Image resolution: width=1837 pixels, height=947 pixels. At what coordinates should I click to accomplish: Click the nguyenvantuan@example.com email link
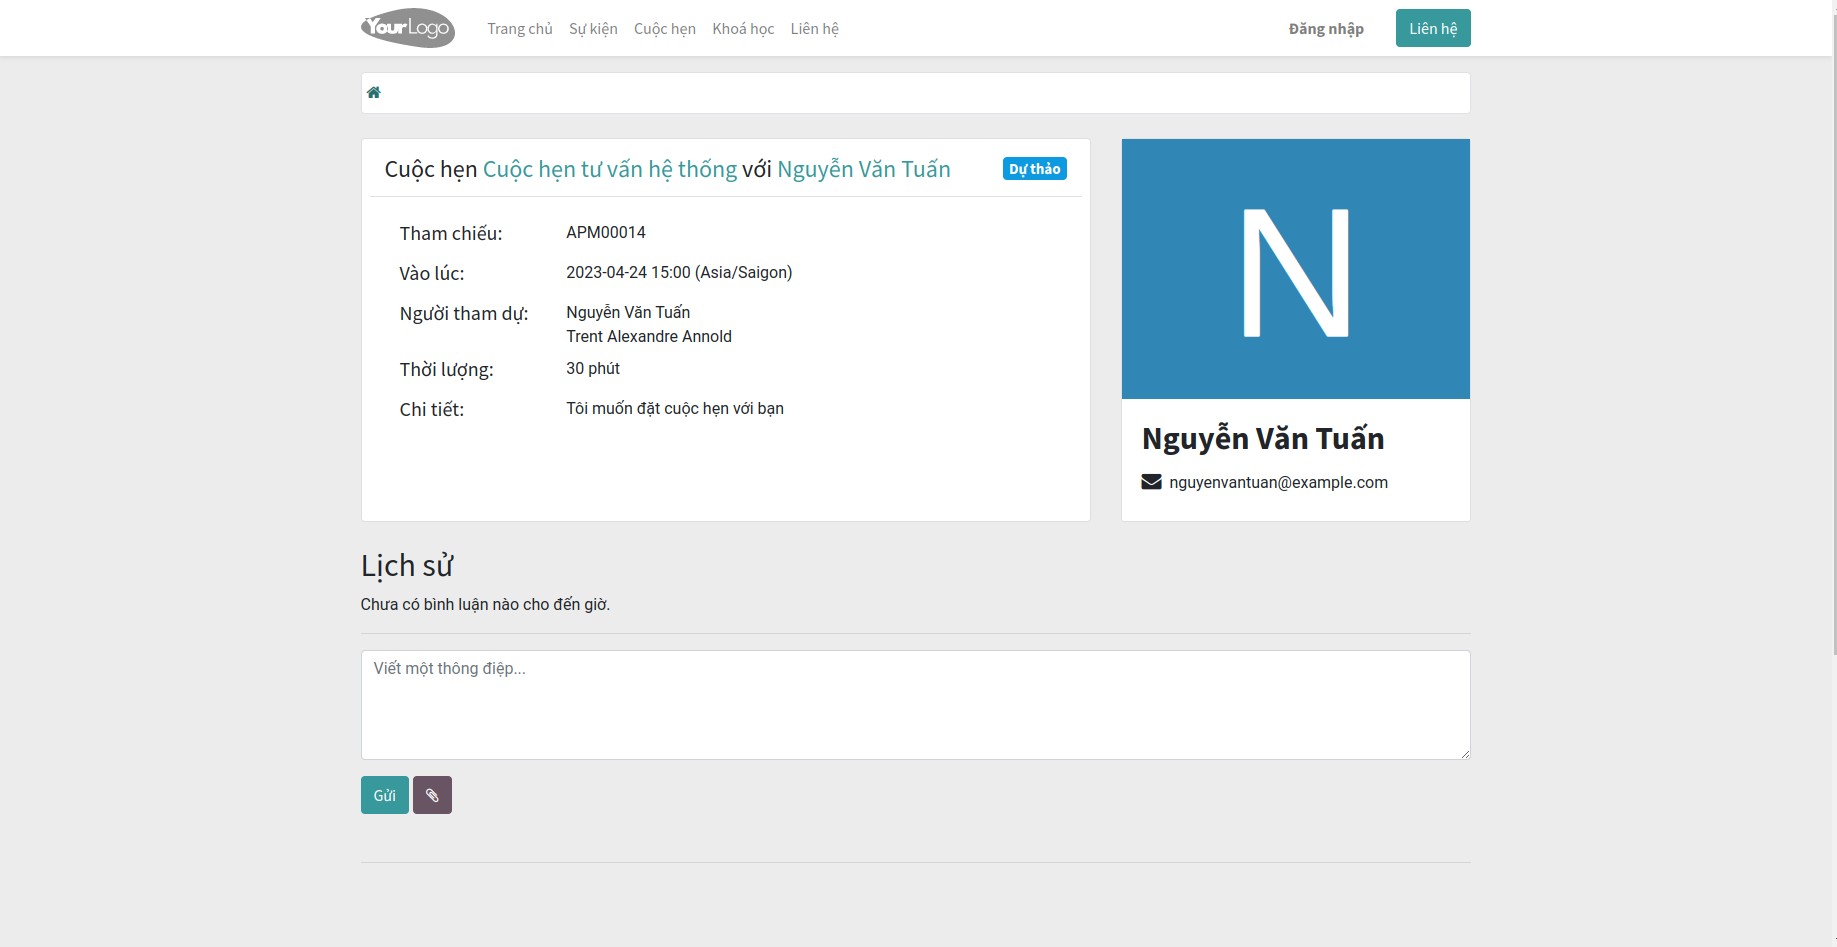pos(1279,481)
